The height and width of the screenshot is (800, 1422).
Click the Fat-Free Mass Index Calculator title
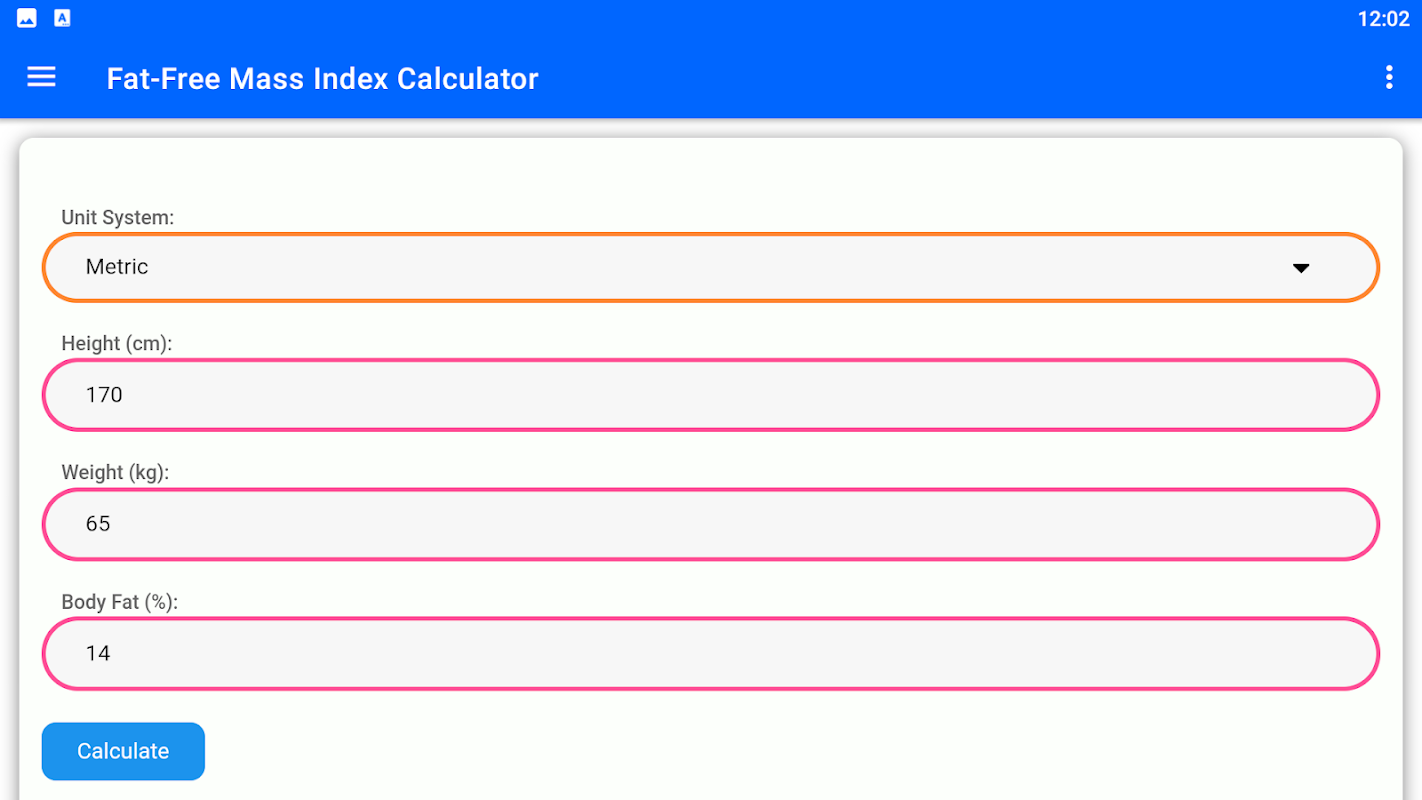coord(322,79)
